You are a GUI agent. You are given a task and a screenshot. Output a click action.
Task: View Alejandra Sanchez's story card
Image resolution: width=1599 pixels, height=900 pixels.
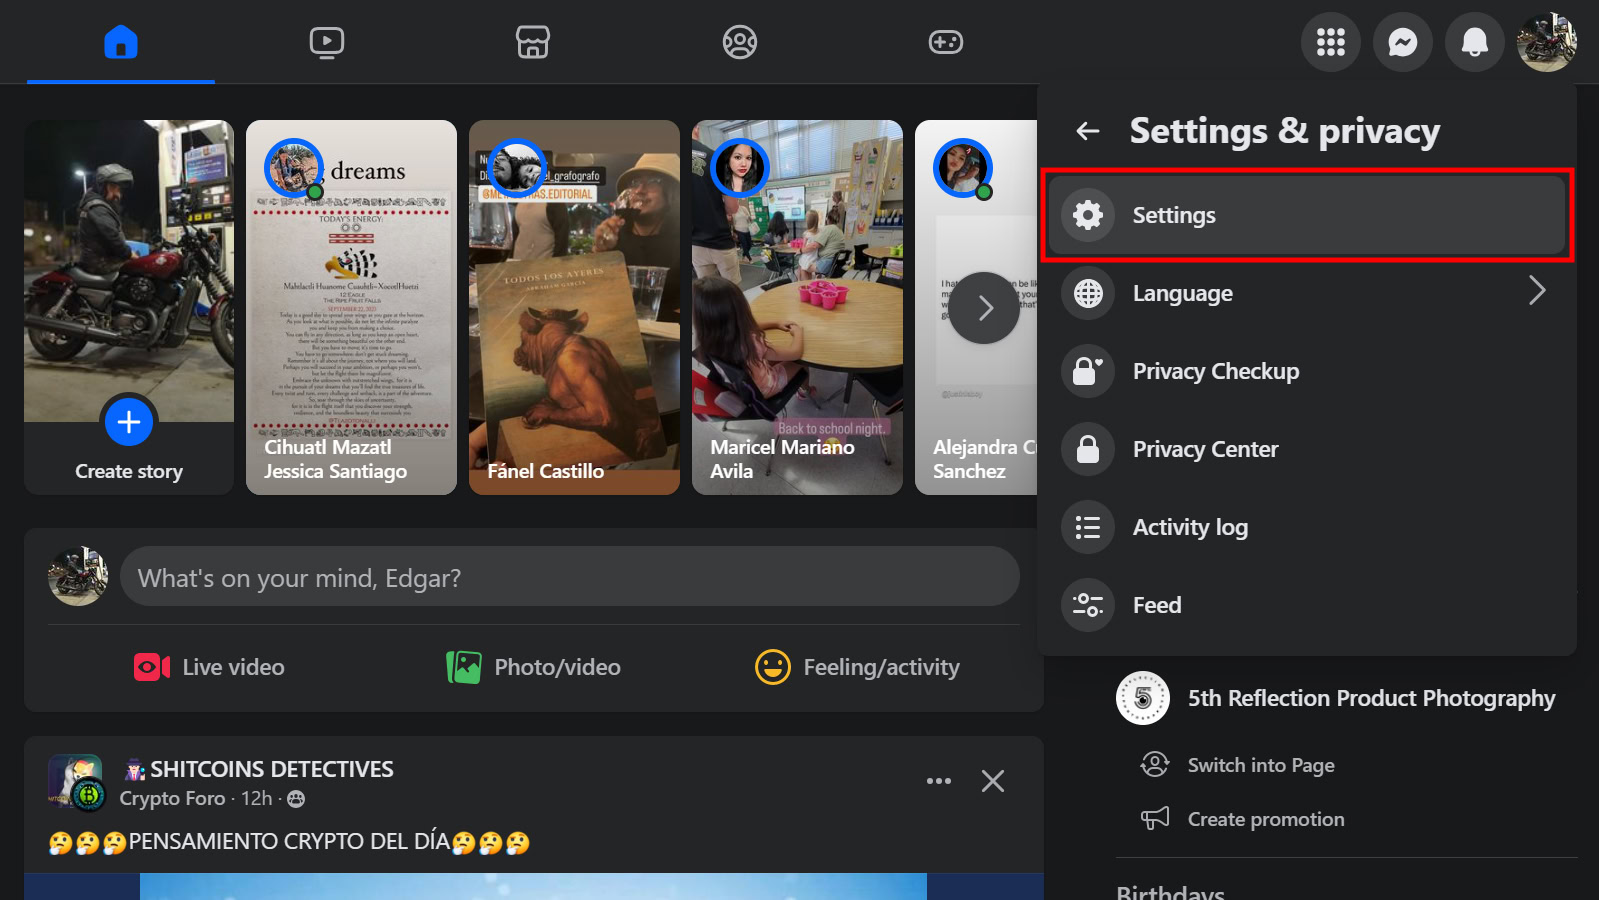click(976, 307)
